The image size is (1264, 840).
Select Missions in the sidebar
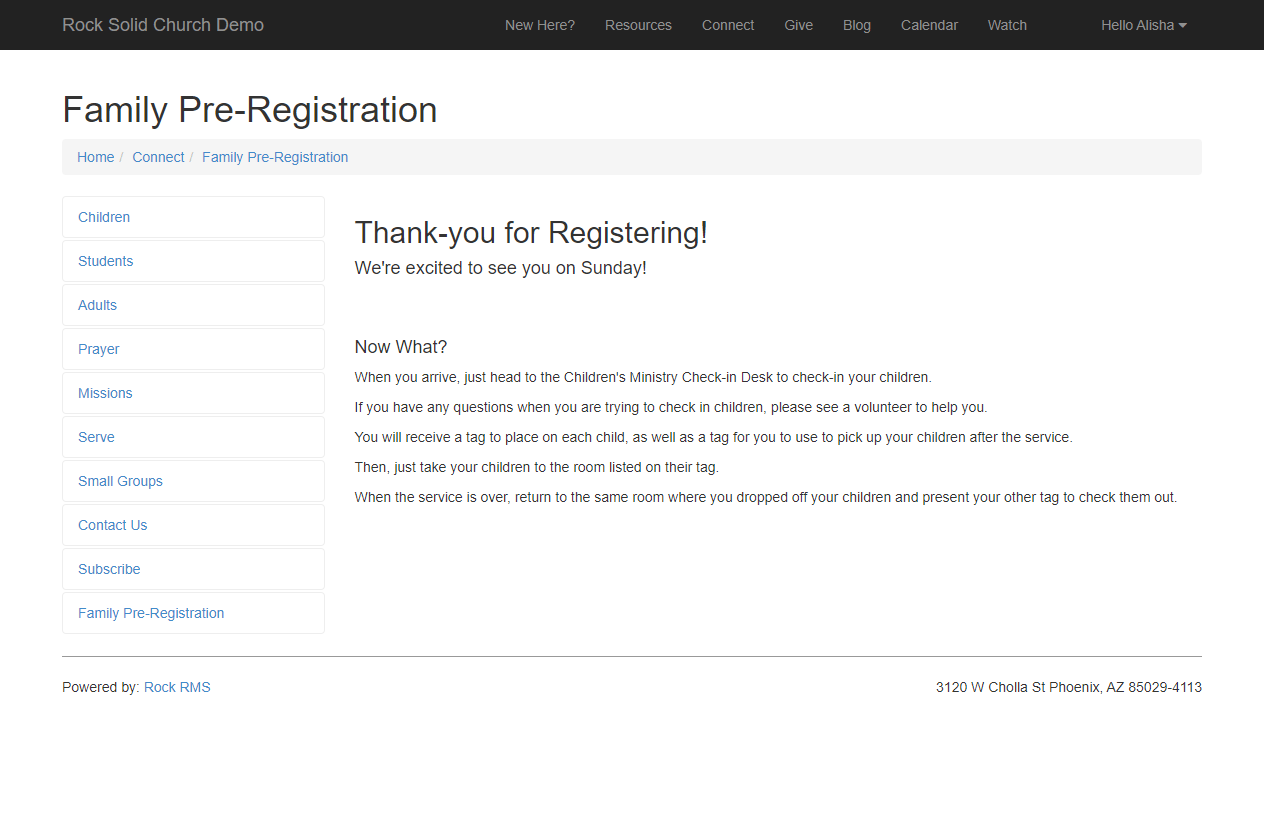[193, 393]
